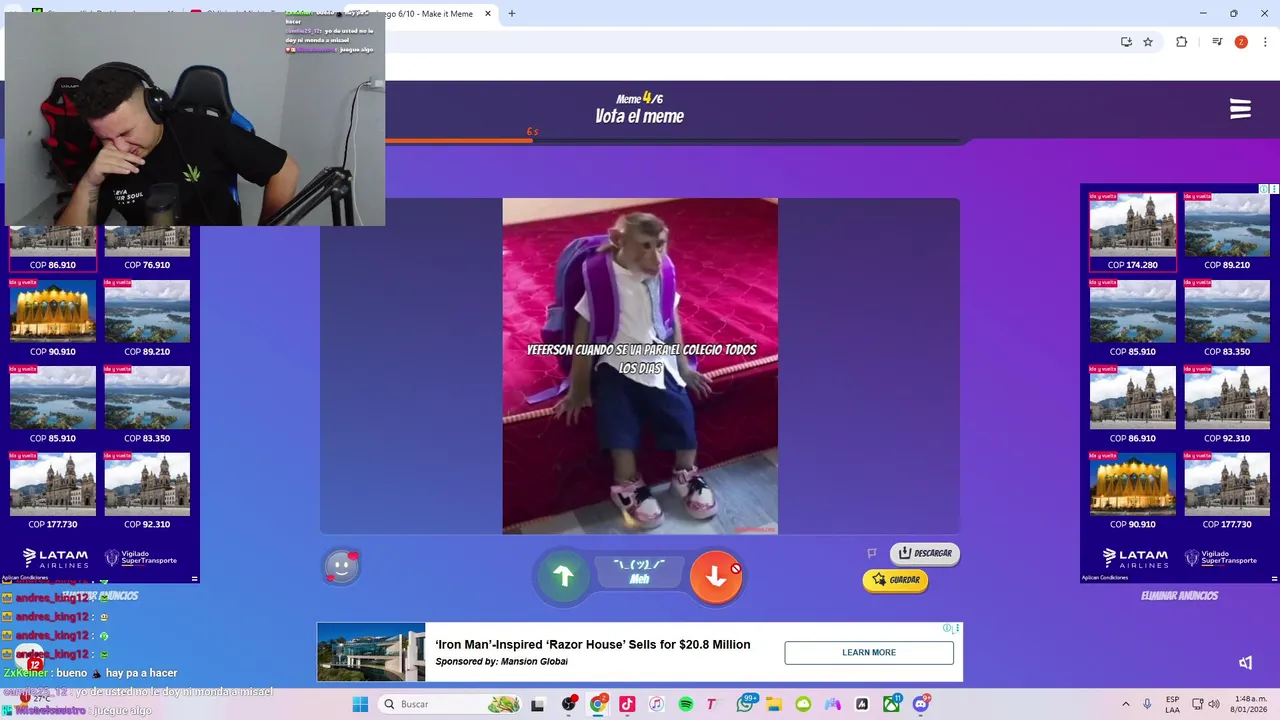Open the ESP LAA language selector
Screen dimensions: 1280x720
1172,704
